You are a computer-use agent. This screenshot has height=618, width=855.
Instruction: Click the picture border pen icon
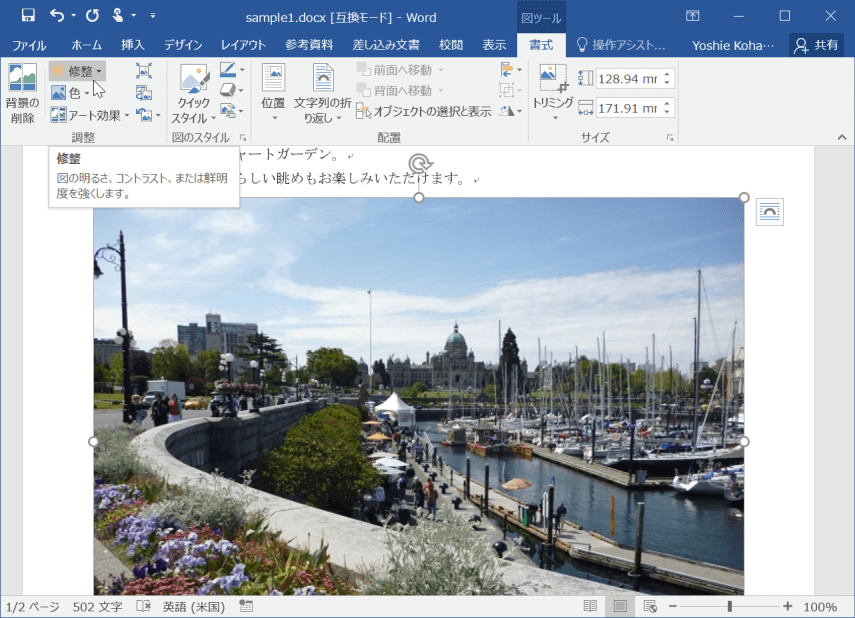click(228, 70)
